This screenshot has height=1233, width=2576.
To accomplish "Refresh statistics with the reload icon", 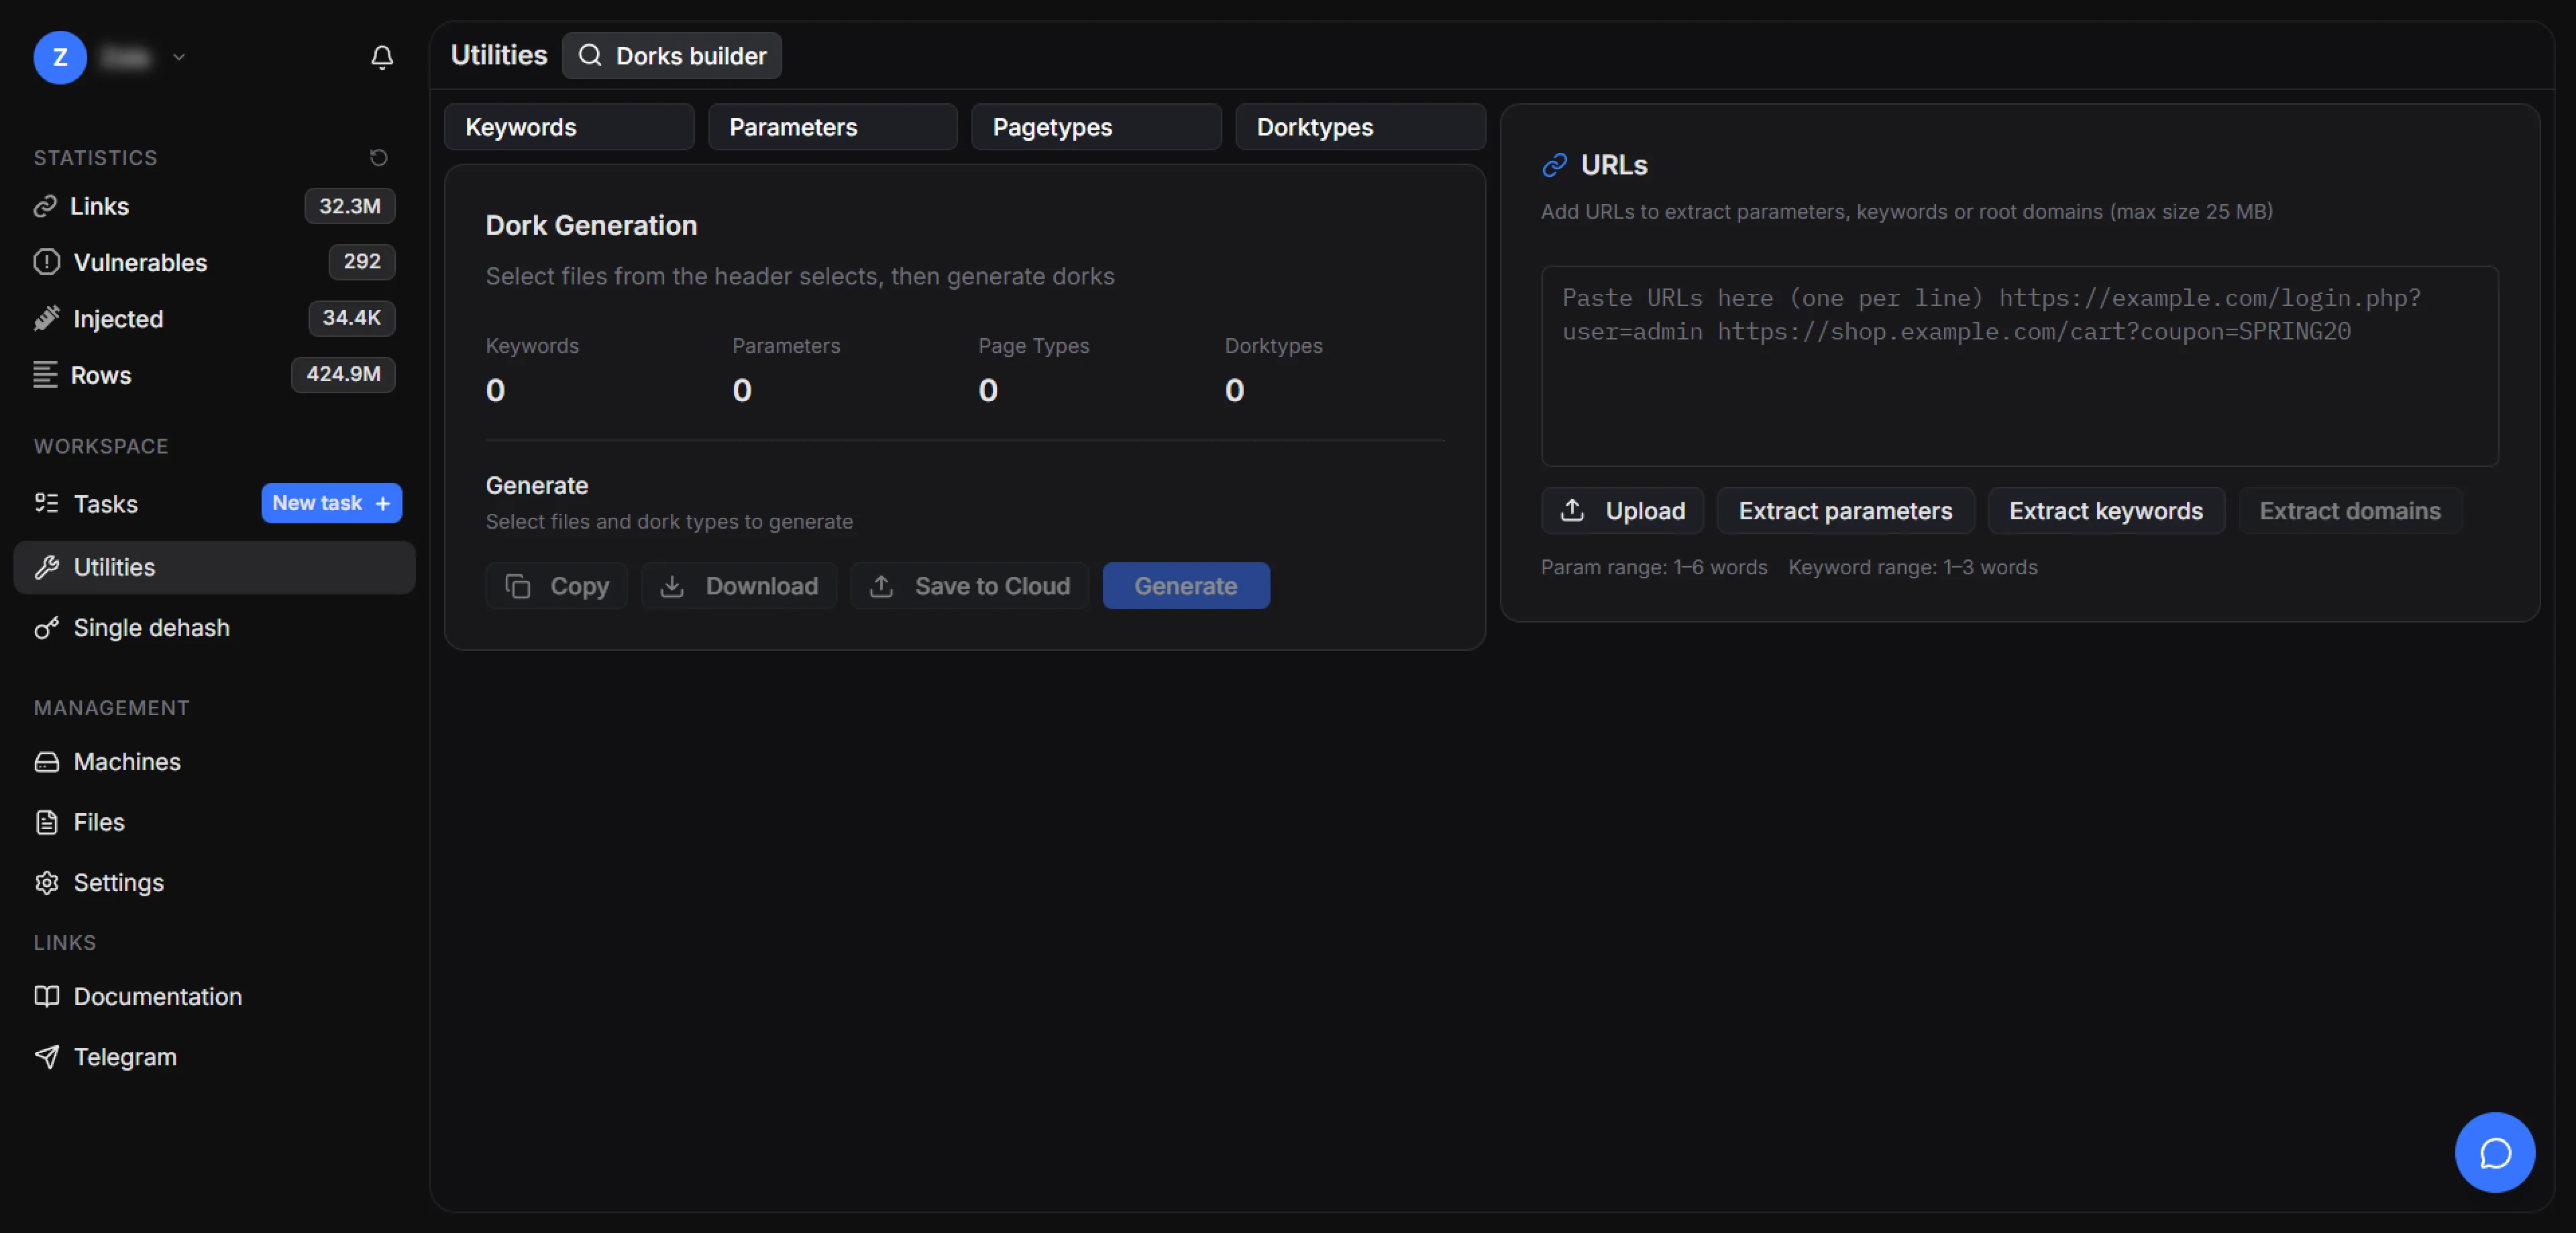I will [x=378, y=157].
